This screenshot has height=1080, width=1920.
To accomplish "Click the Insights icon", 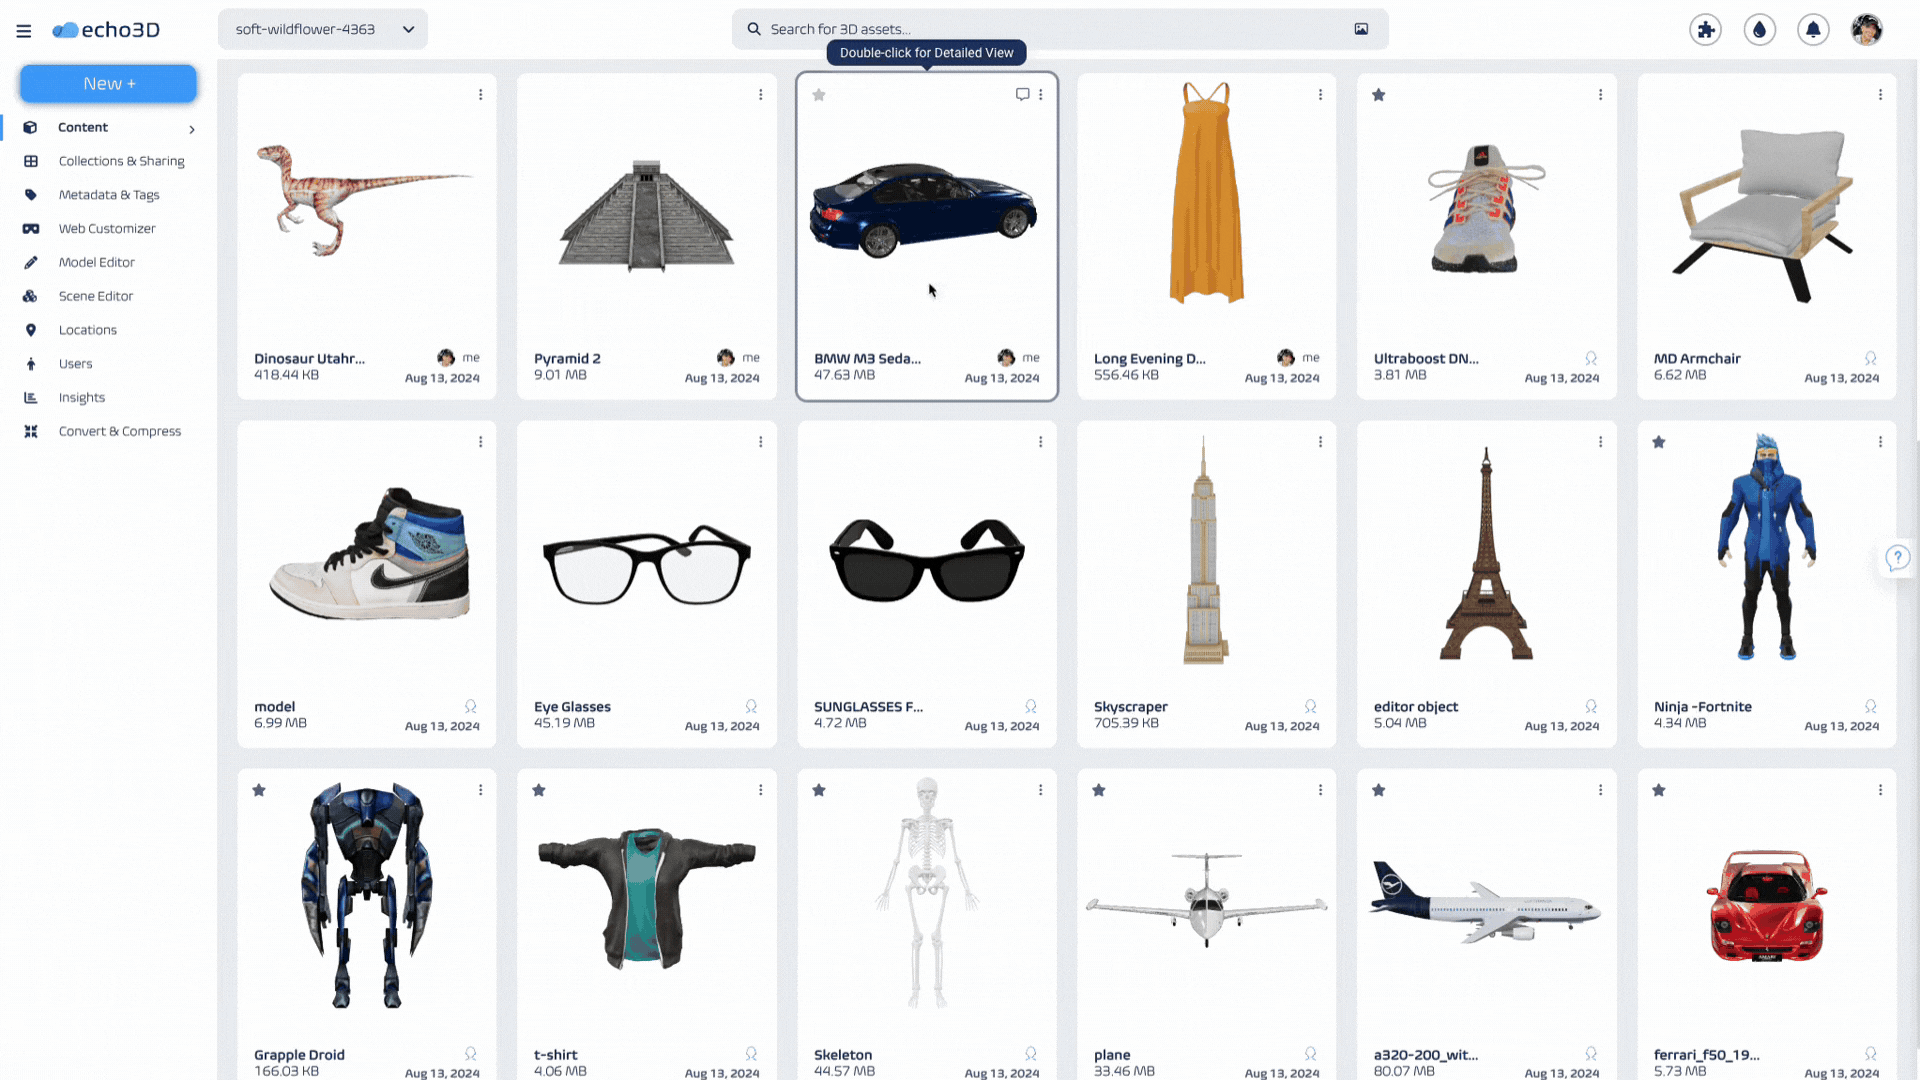I will coord(32,396).
